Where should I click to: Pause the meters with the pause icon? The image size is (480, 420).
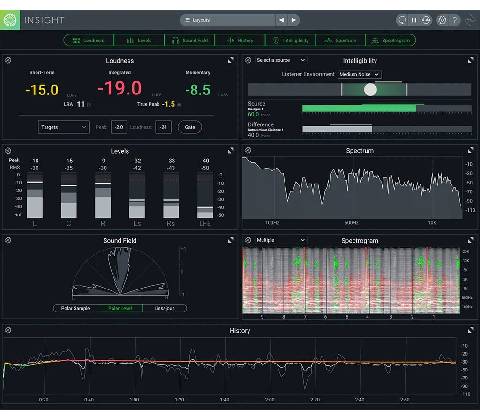point(414,20)
